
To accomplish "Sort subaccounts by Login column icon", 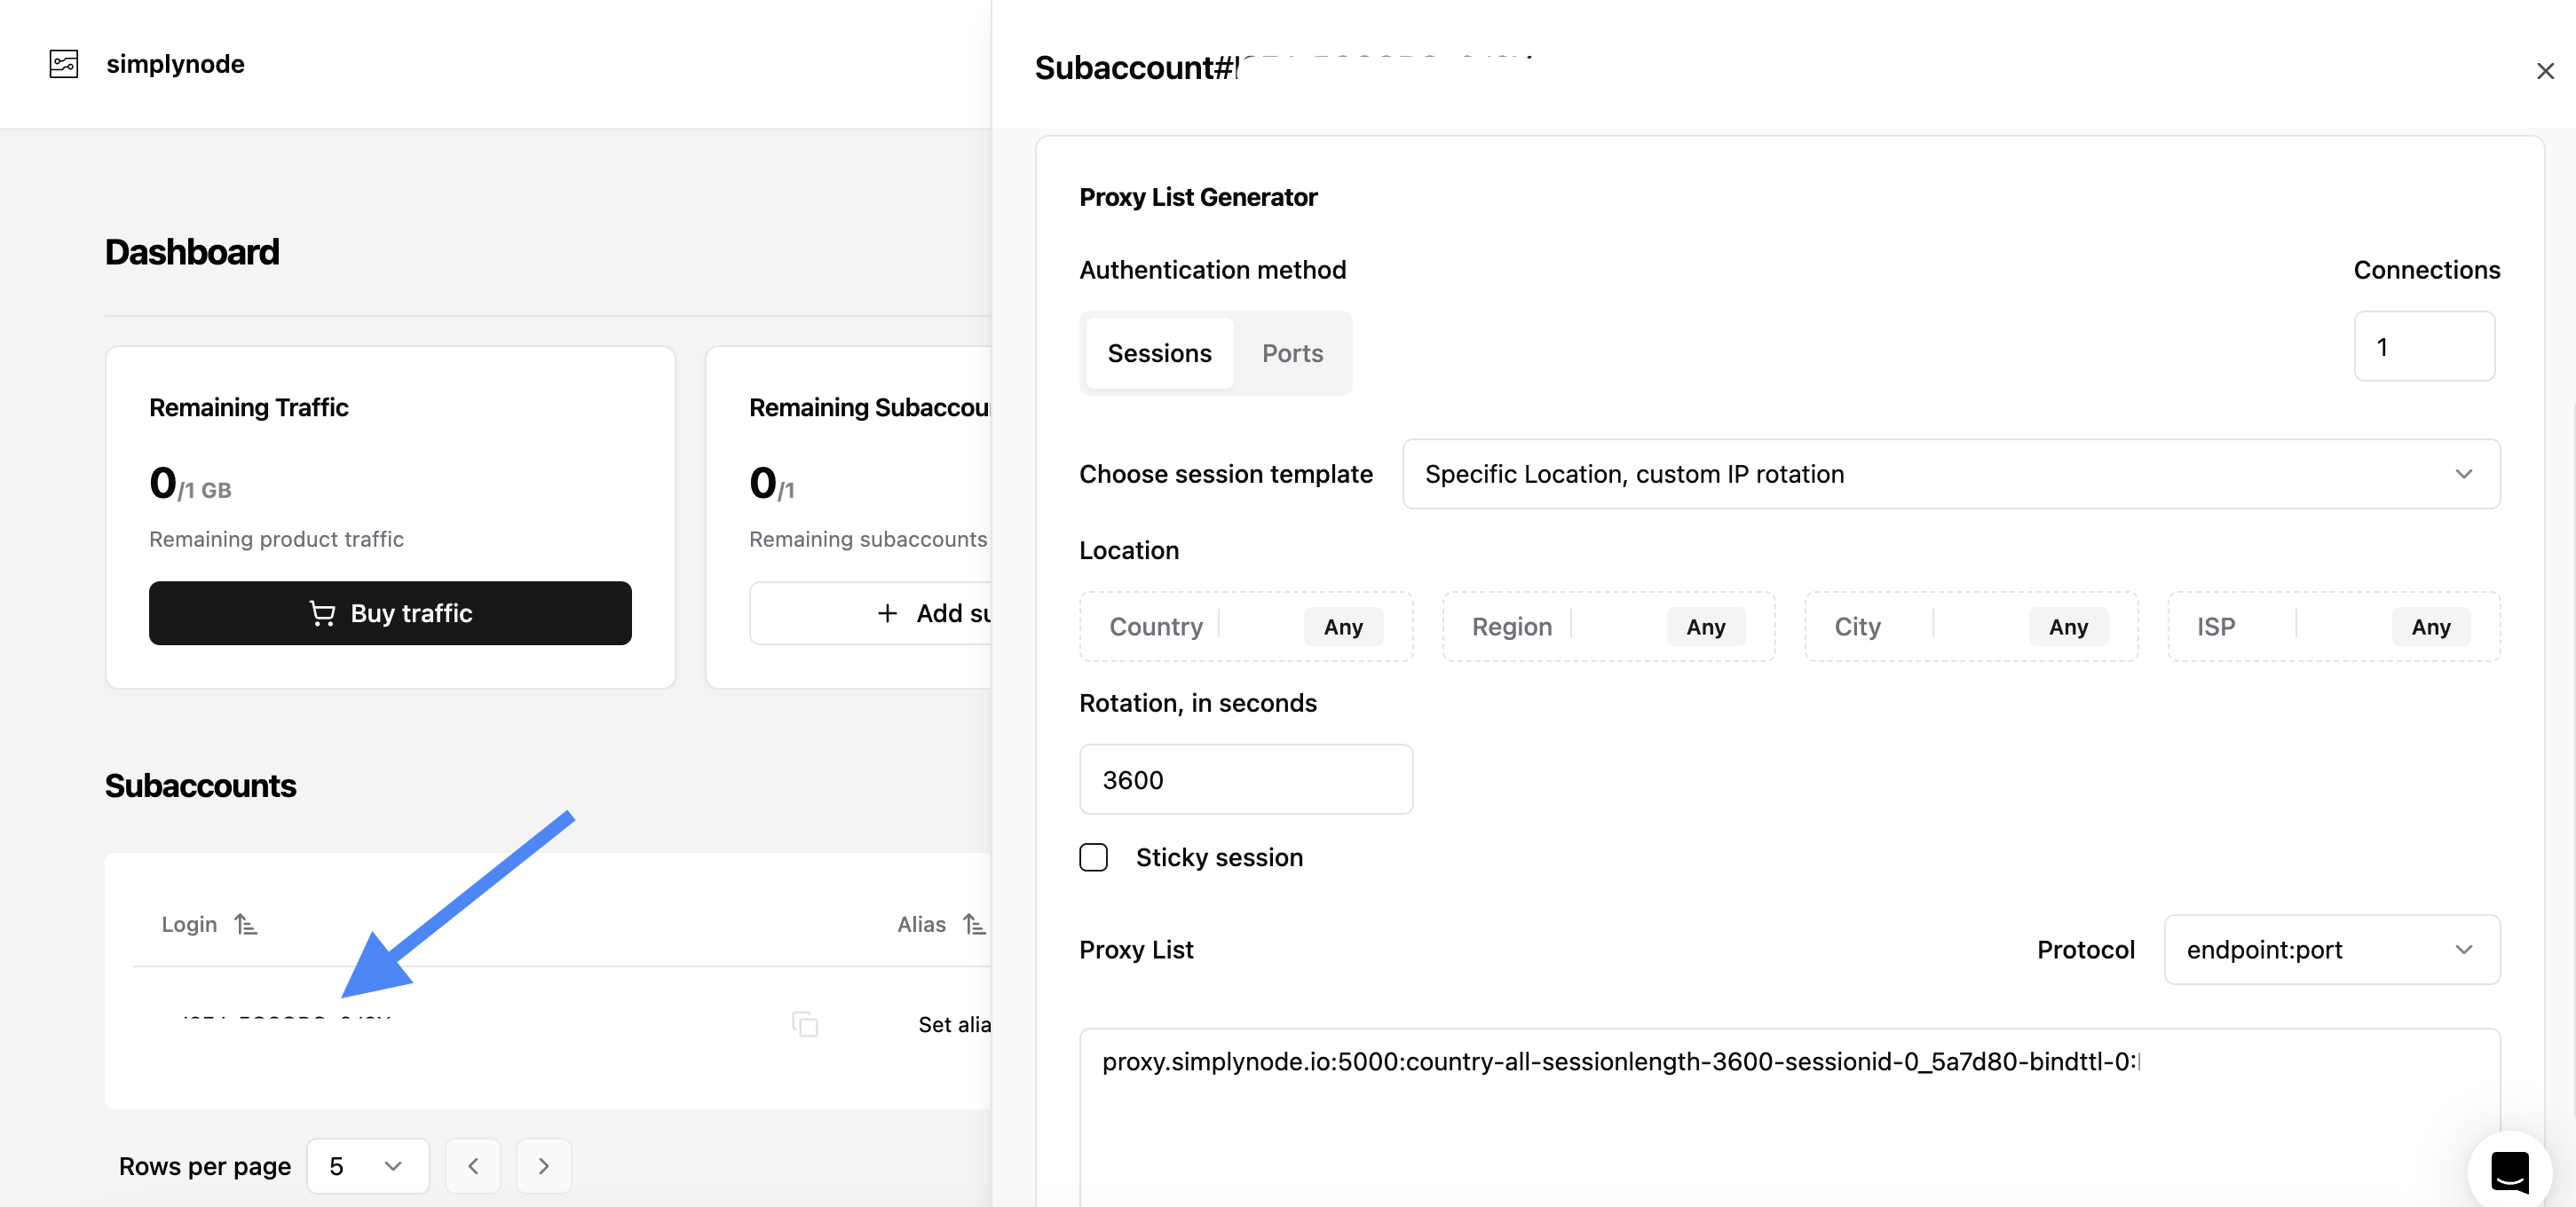I will pos(246,924).
